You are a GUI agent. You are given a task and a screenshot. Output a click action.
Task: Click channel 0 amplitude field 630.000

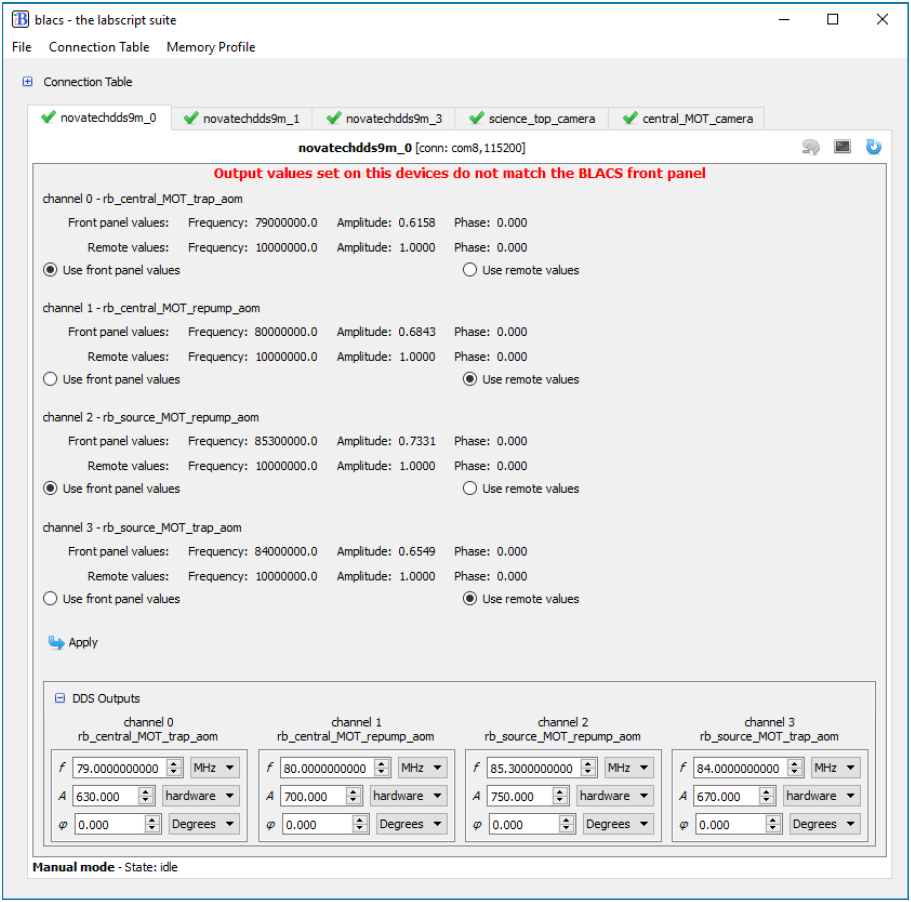tap(106, 796)
